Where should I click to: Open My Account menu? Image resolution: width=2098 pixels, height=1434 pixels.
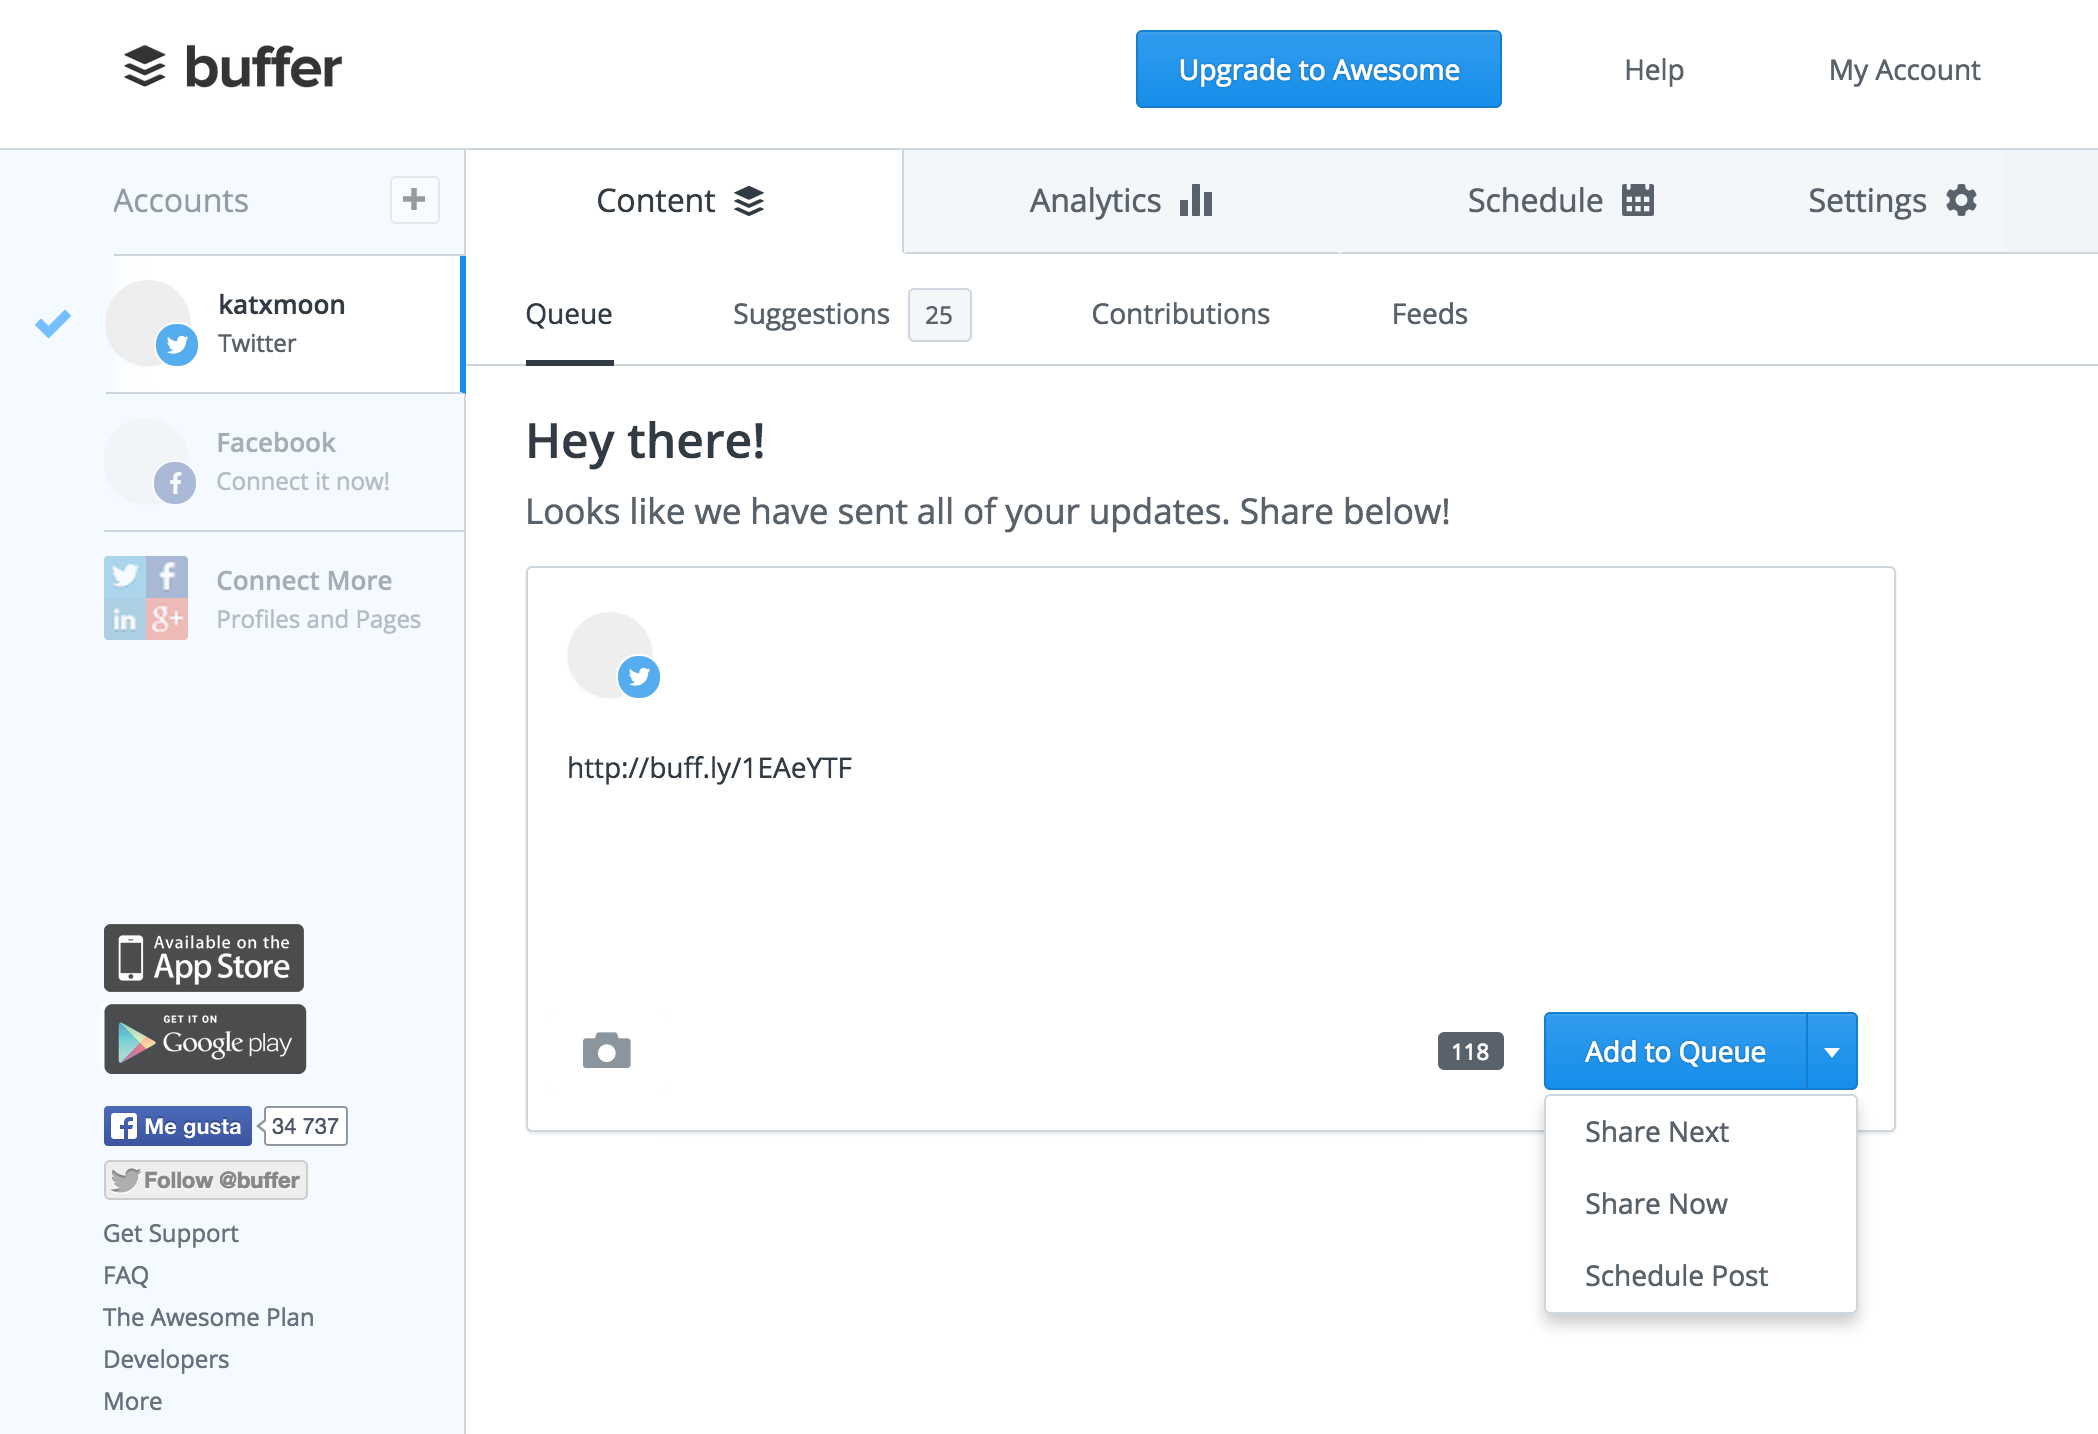(x=1904, y=70)
